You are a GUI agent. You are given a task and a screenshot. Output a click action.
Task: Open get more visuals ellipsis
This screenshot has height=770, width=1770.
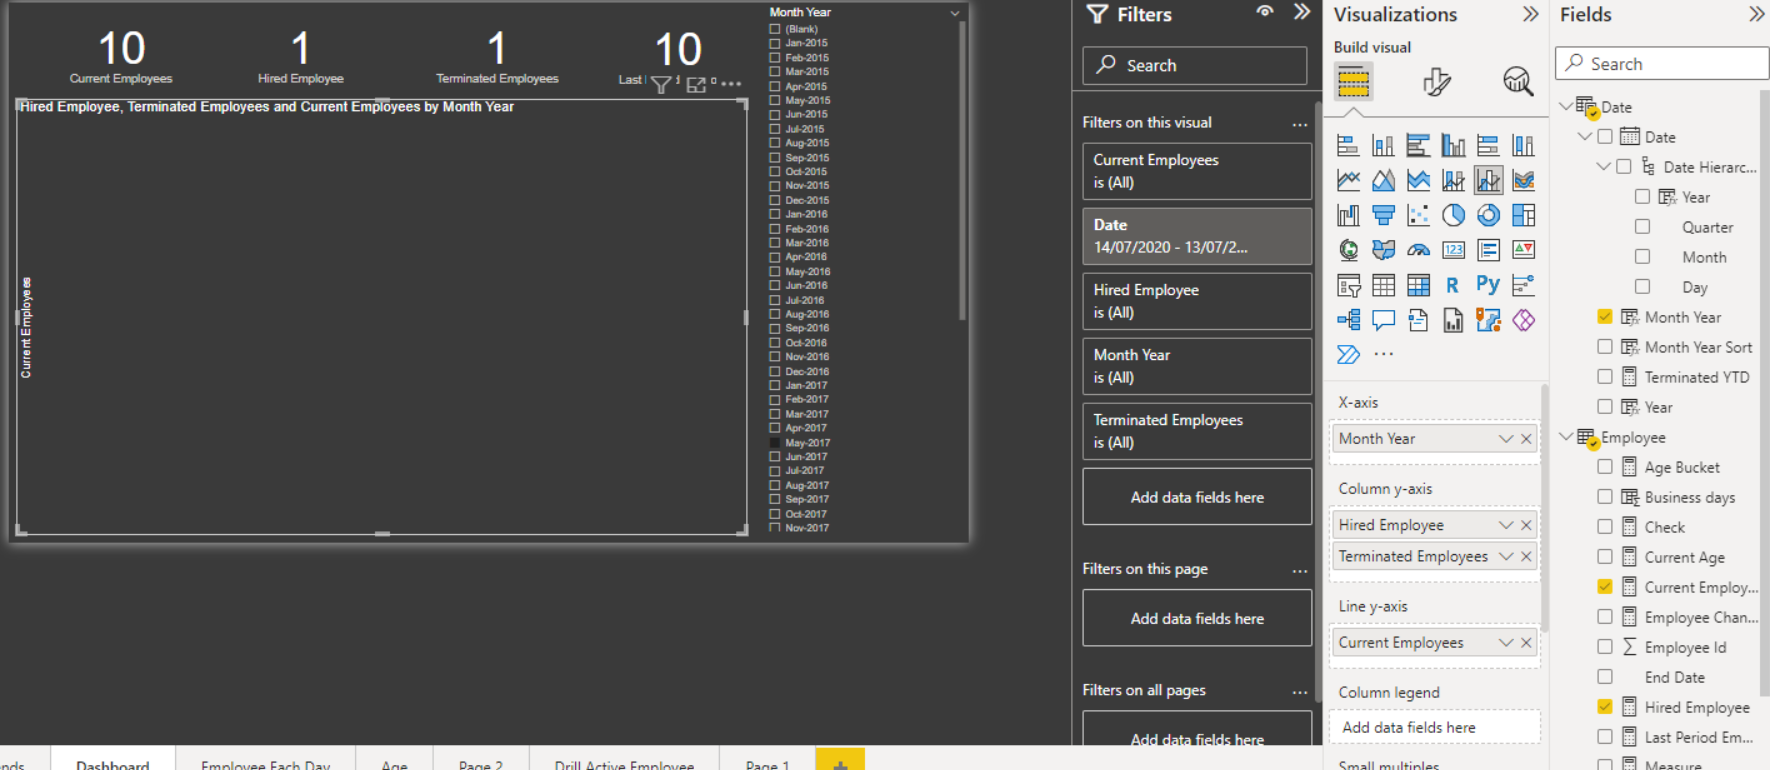(1383, 354)
